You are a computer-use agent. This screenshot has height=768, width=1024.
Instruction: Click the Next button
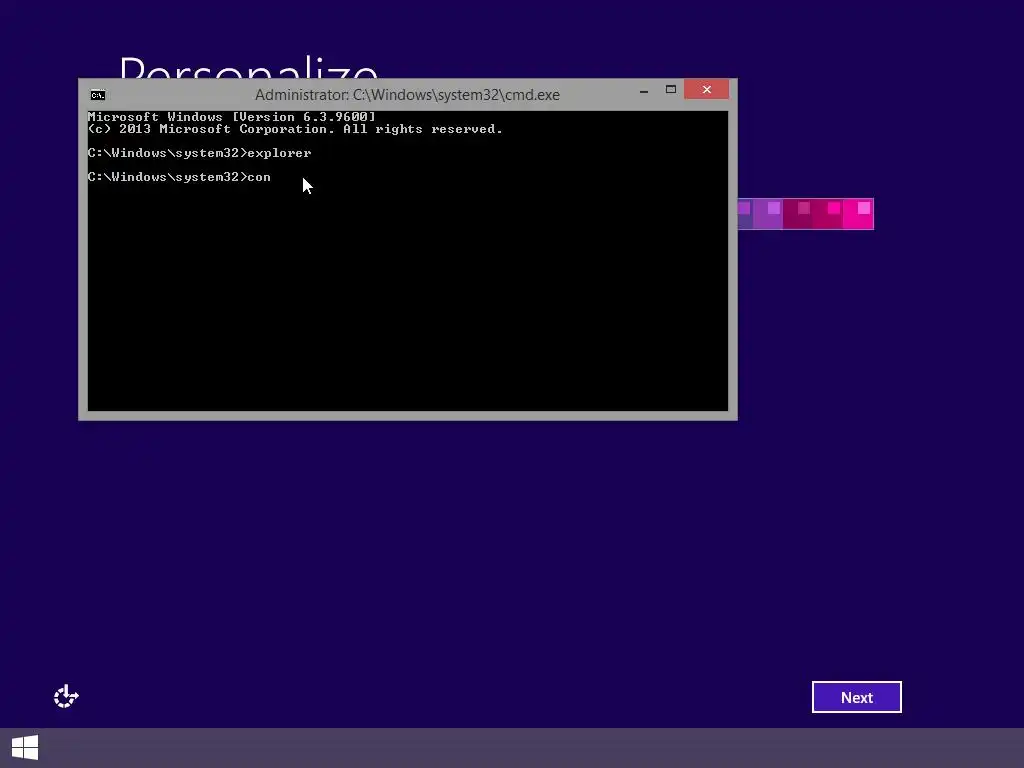coord(856,697)
